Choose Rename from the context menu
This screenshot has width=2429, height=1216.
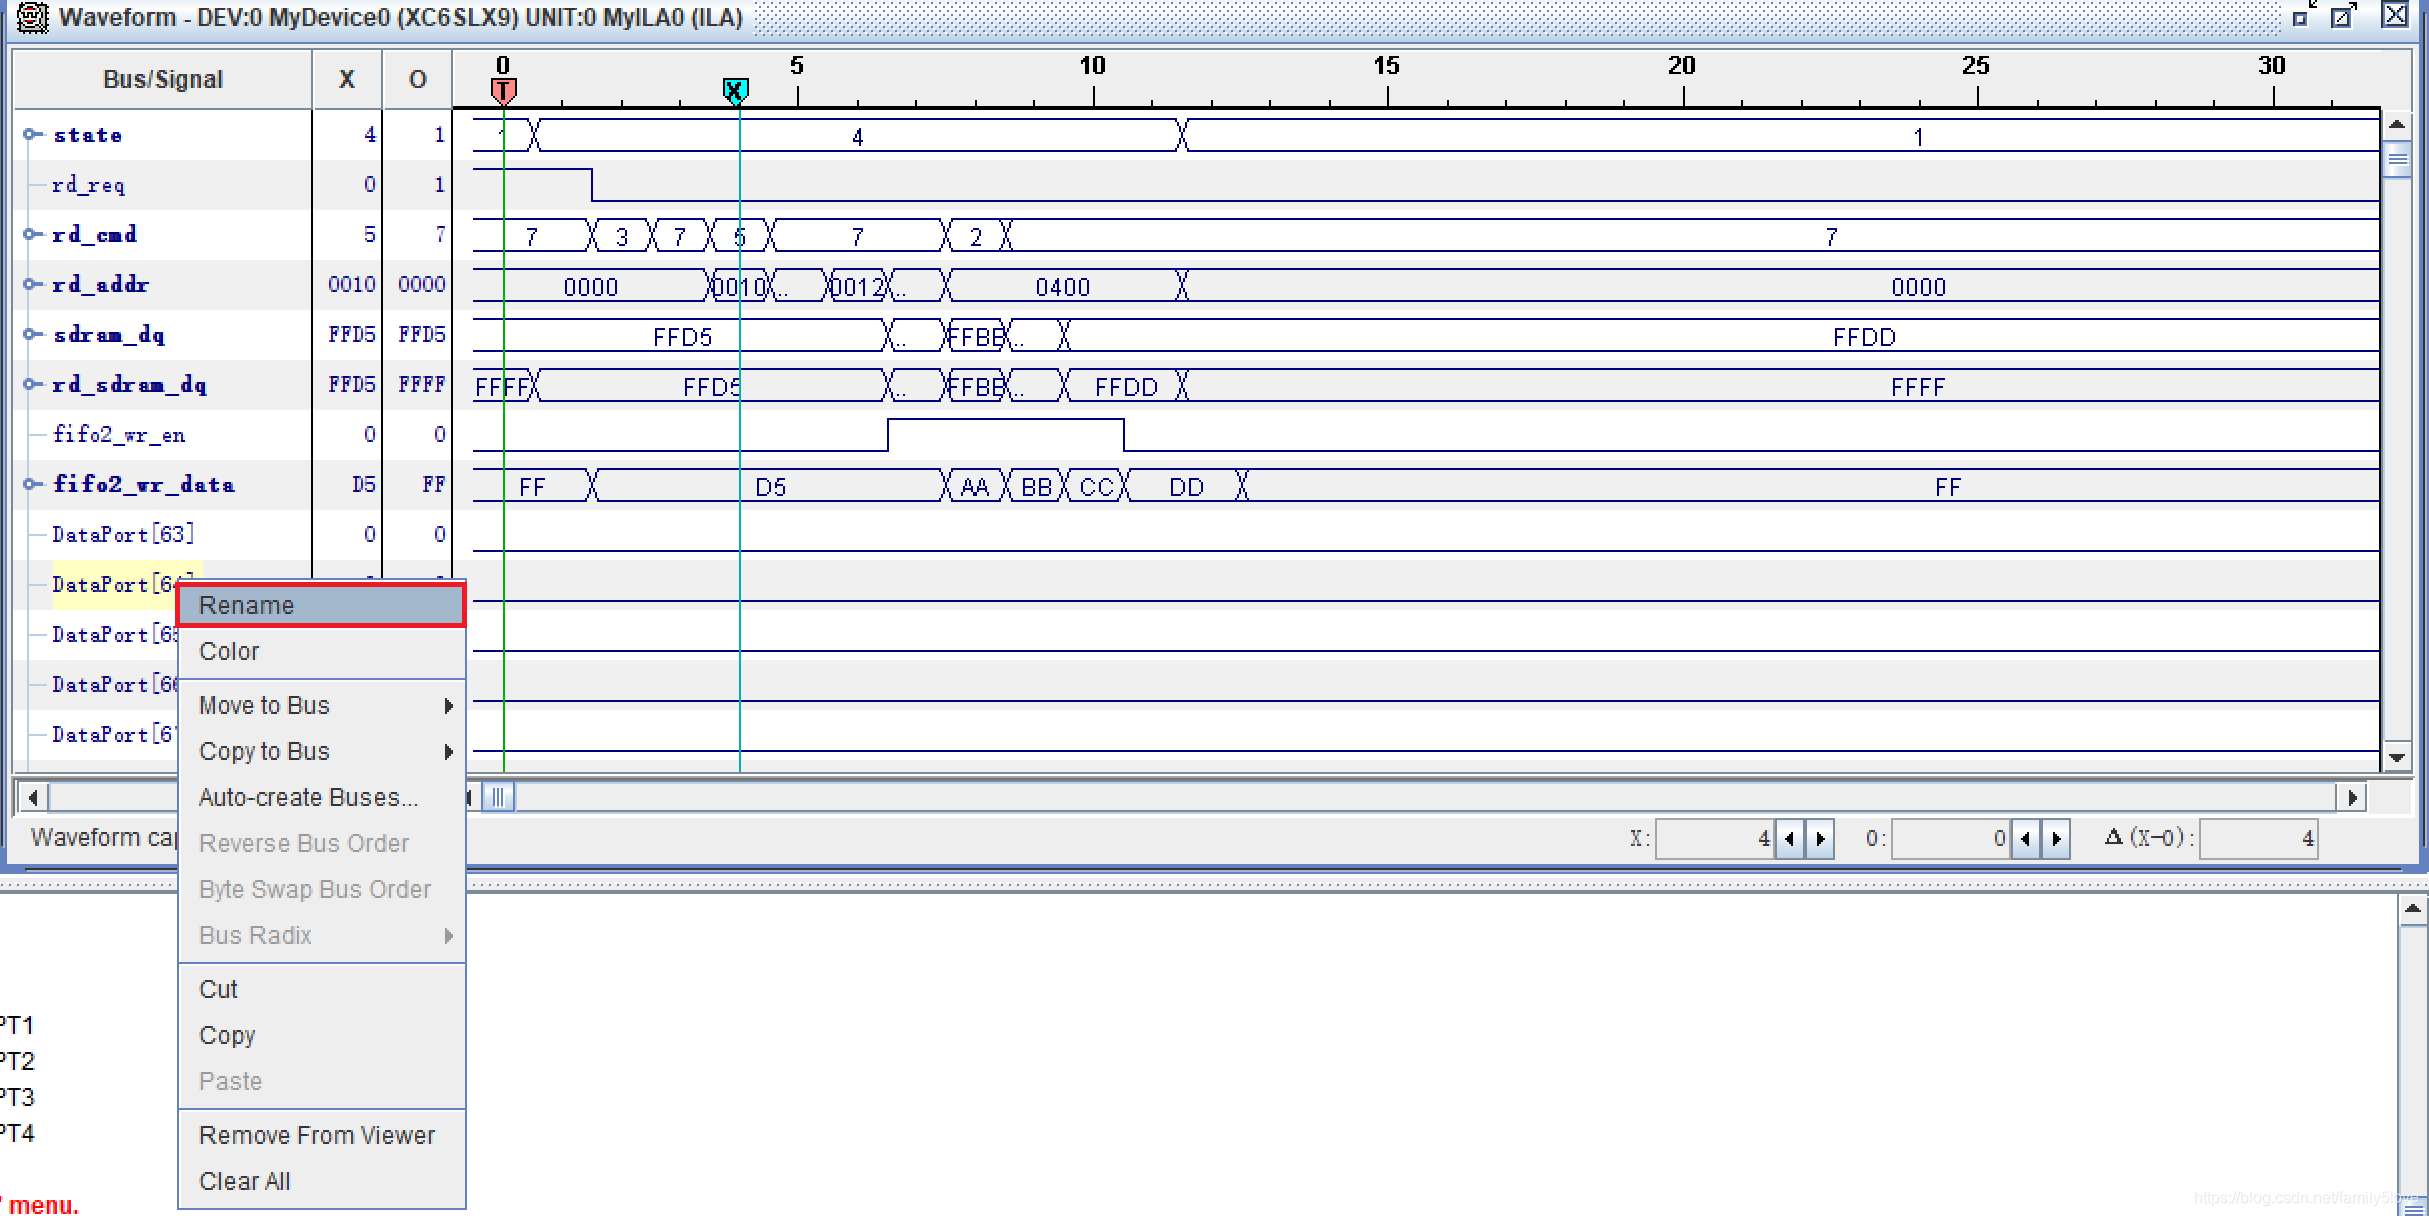pos(321,605)
